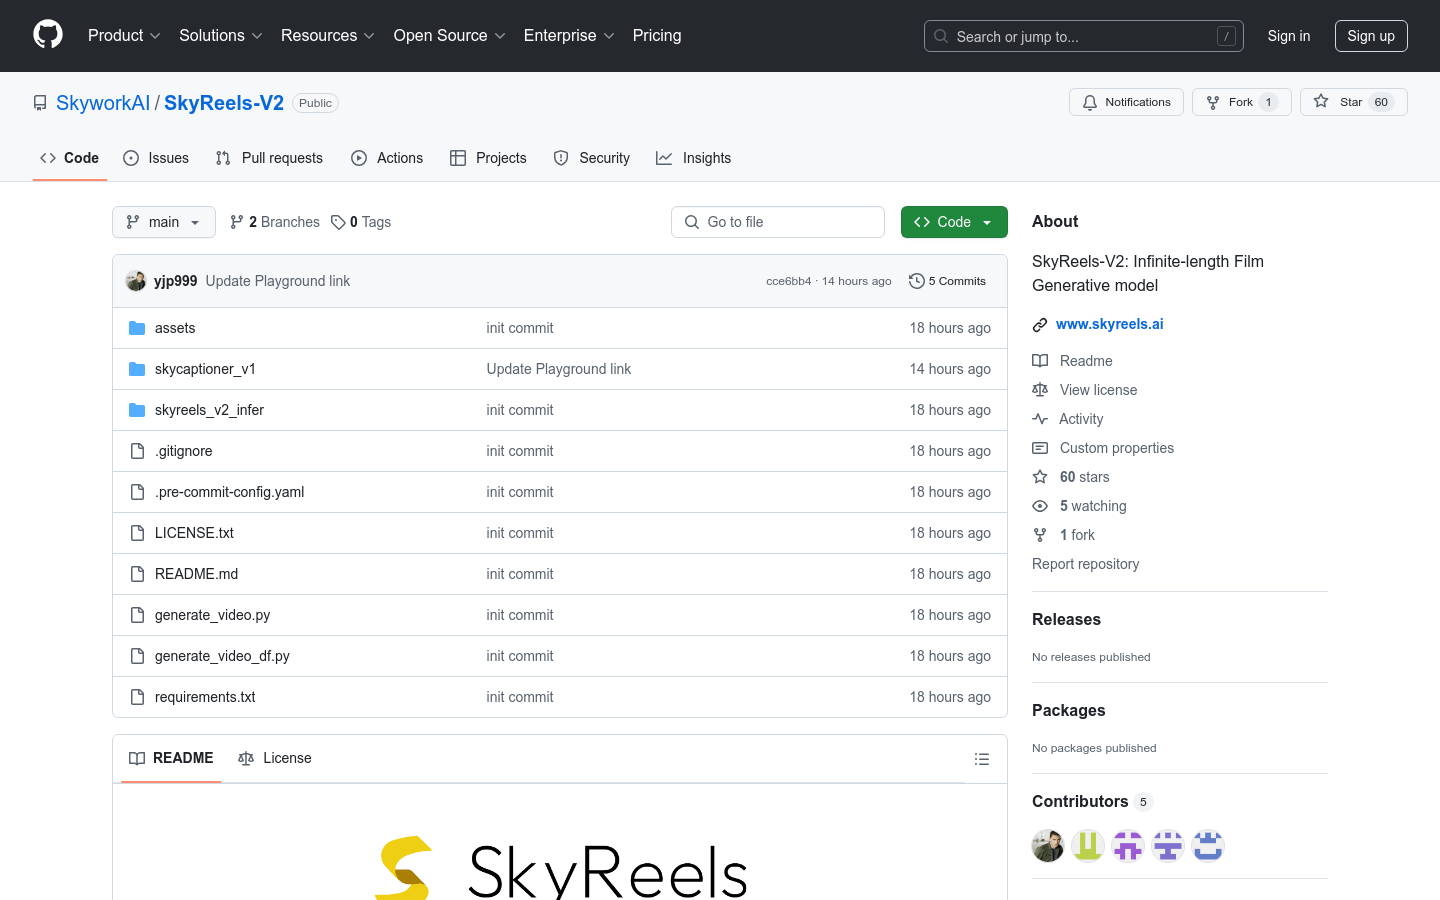Open the README.md file
The width and height of the screenshot is (1440, 900).
tap(196, 574)
